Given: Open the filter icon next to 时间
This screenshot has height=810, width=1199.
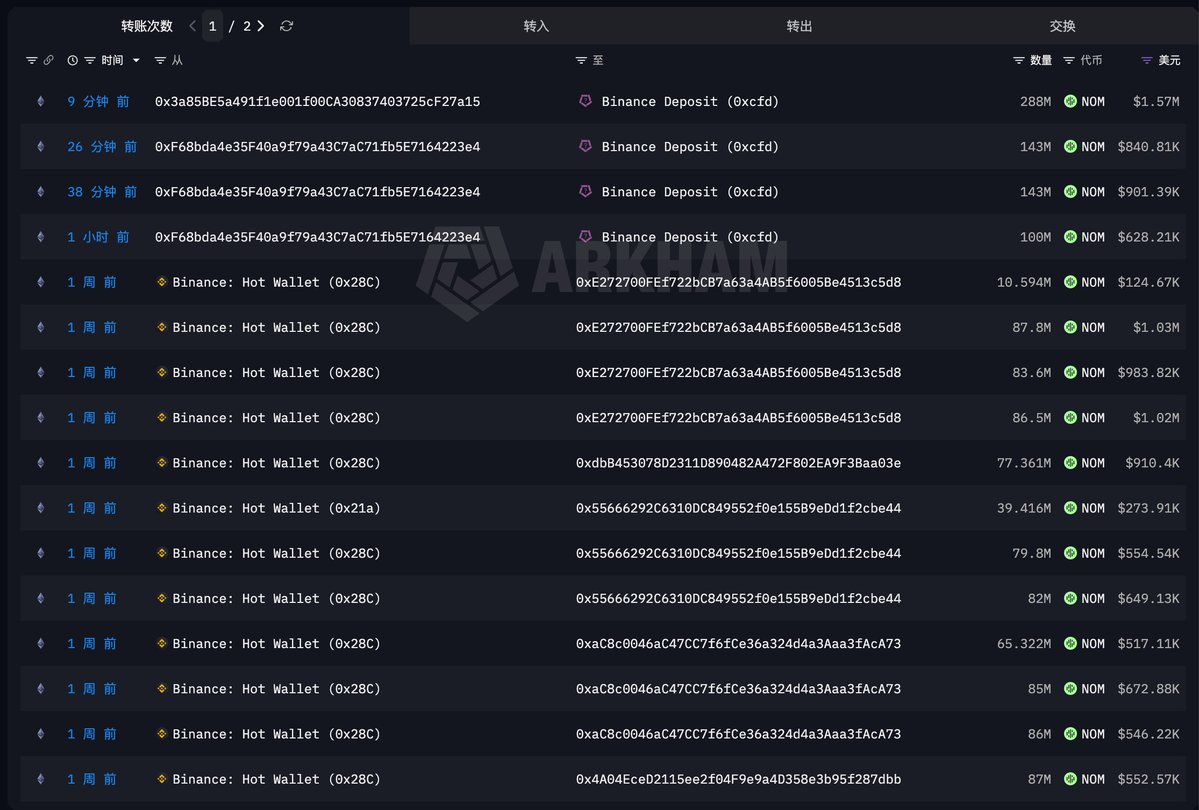Looking at the screenshot, I should (89, 60).
